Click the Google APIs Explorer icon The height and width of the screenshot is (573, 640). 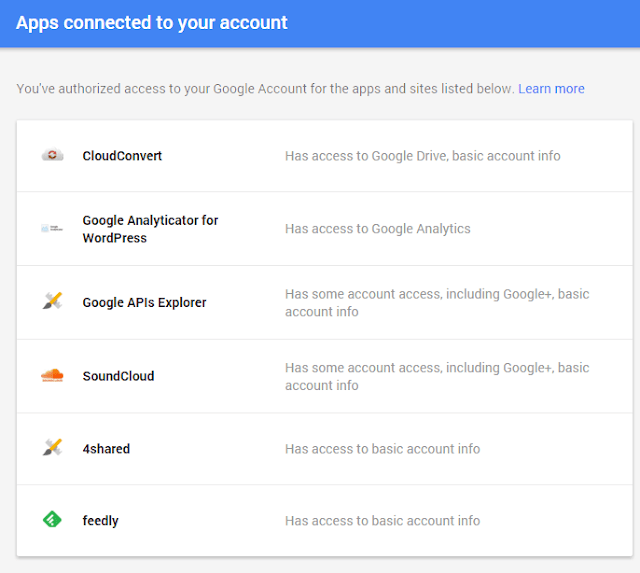coord(52,302)
